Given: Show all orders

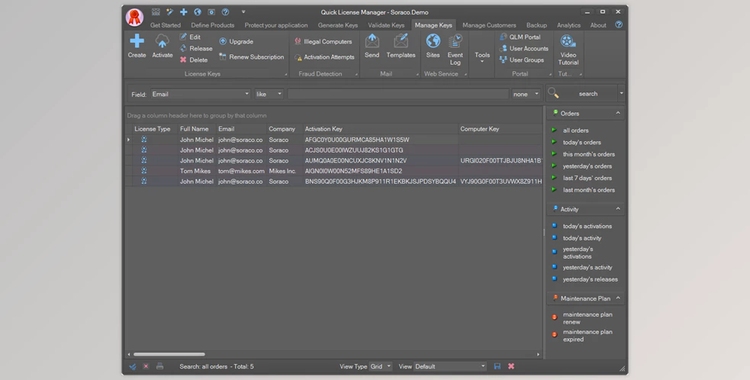Looking at the screenshot, I should (x=575, y=130).
